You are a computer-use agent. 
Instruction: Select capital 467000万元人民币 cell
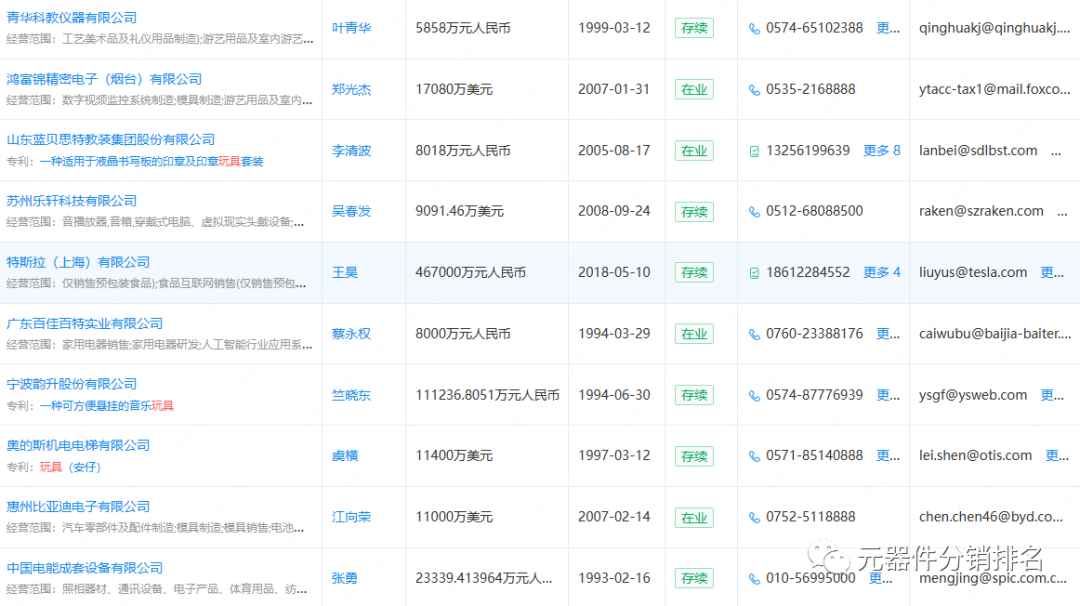click(x=470, y=273)
